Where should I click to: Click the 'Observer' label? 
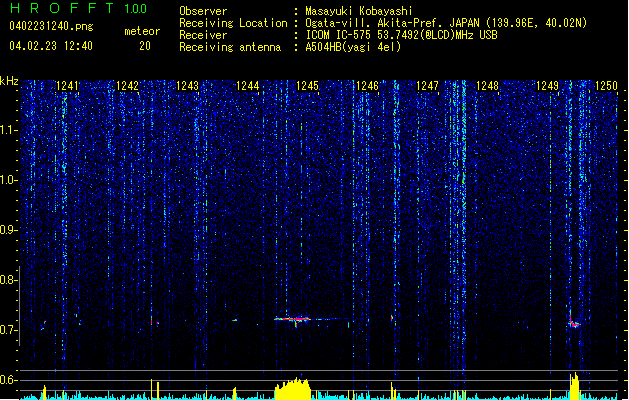(203, 11)
